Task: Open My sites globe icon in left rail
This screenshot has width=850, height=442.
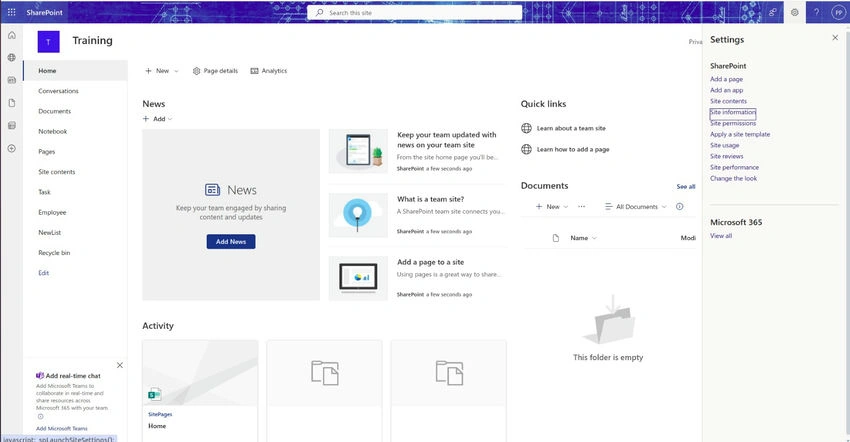Action: 11,57
